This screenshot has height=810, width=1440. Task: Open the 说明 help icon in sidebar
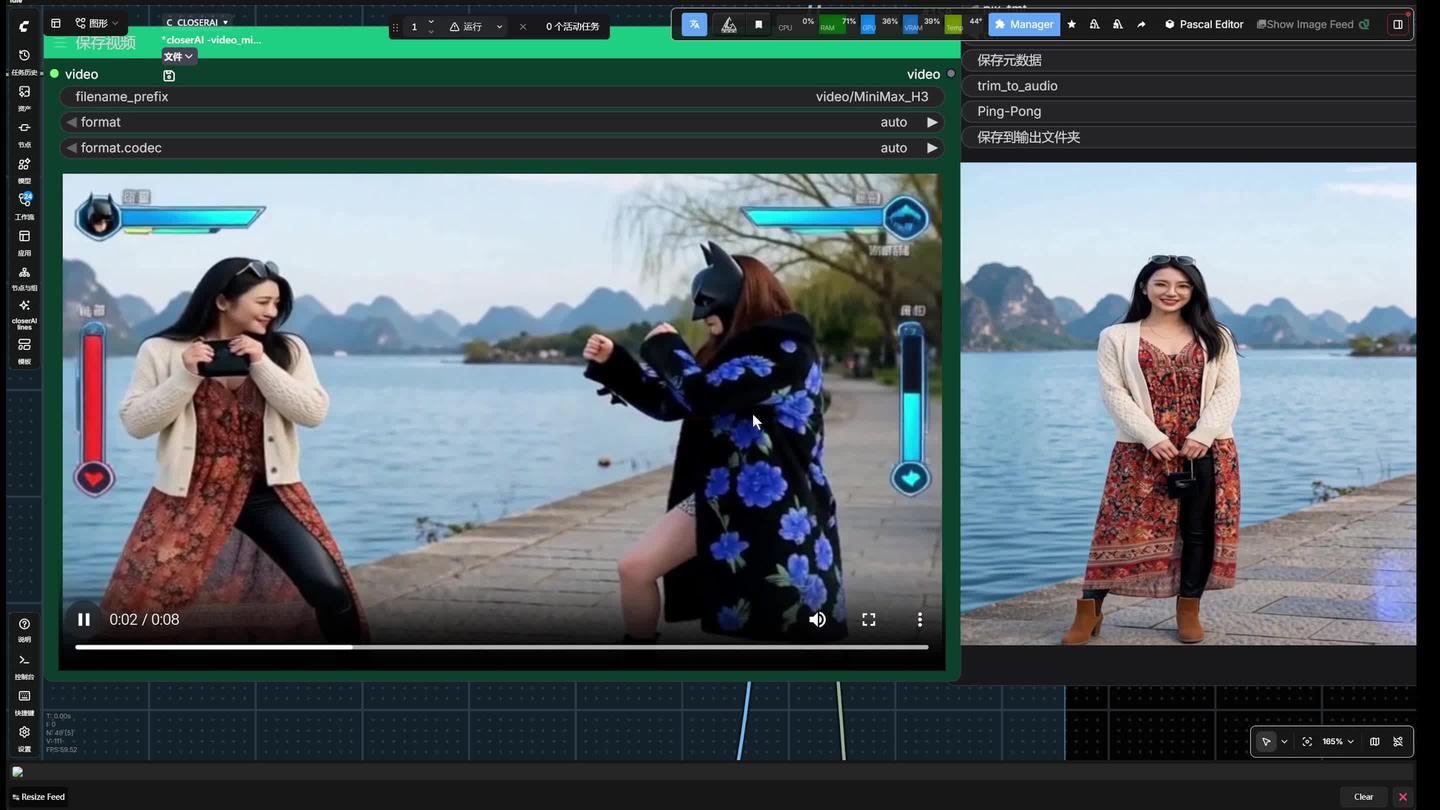coord(24,629)
